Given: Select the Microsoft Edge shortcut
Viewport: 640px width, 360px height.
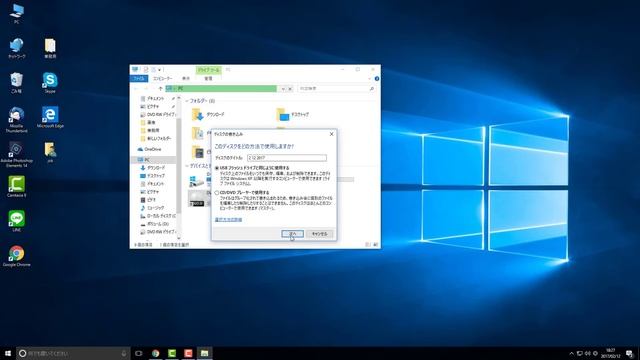Looking at the screenshot, I should pyautogui.click(x=50, y=117).
